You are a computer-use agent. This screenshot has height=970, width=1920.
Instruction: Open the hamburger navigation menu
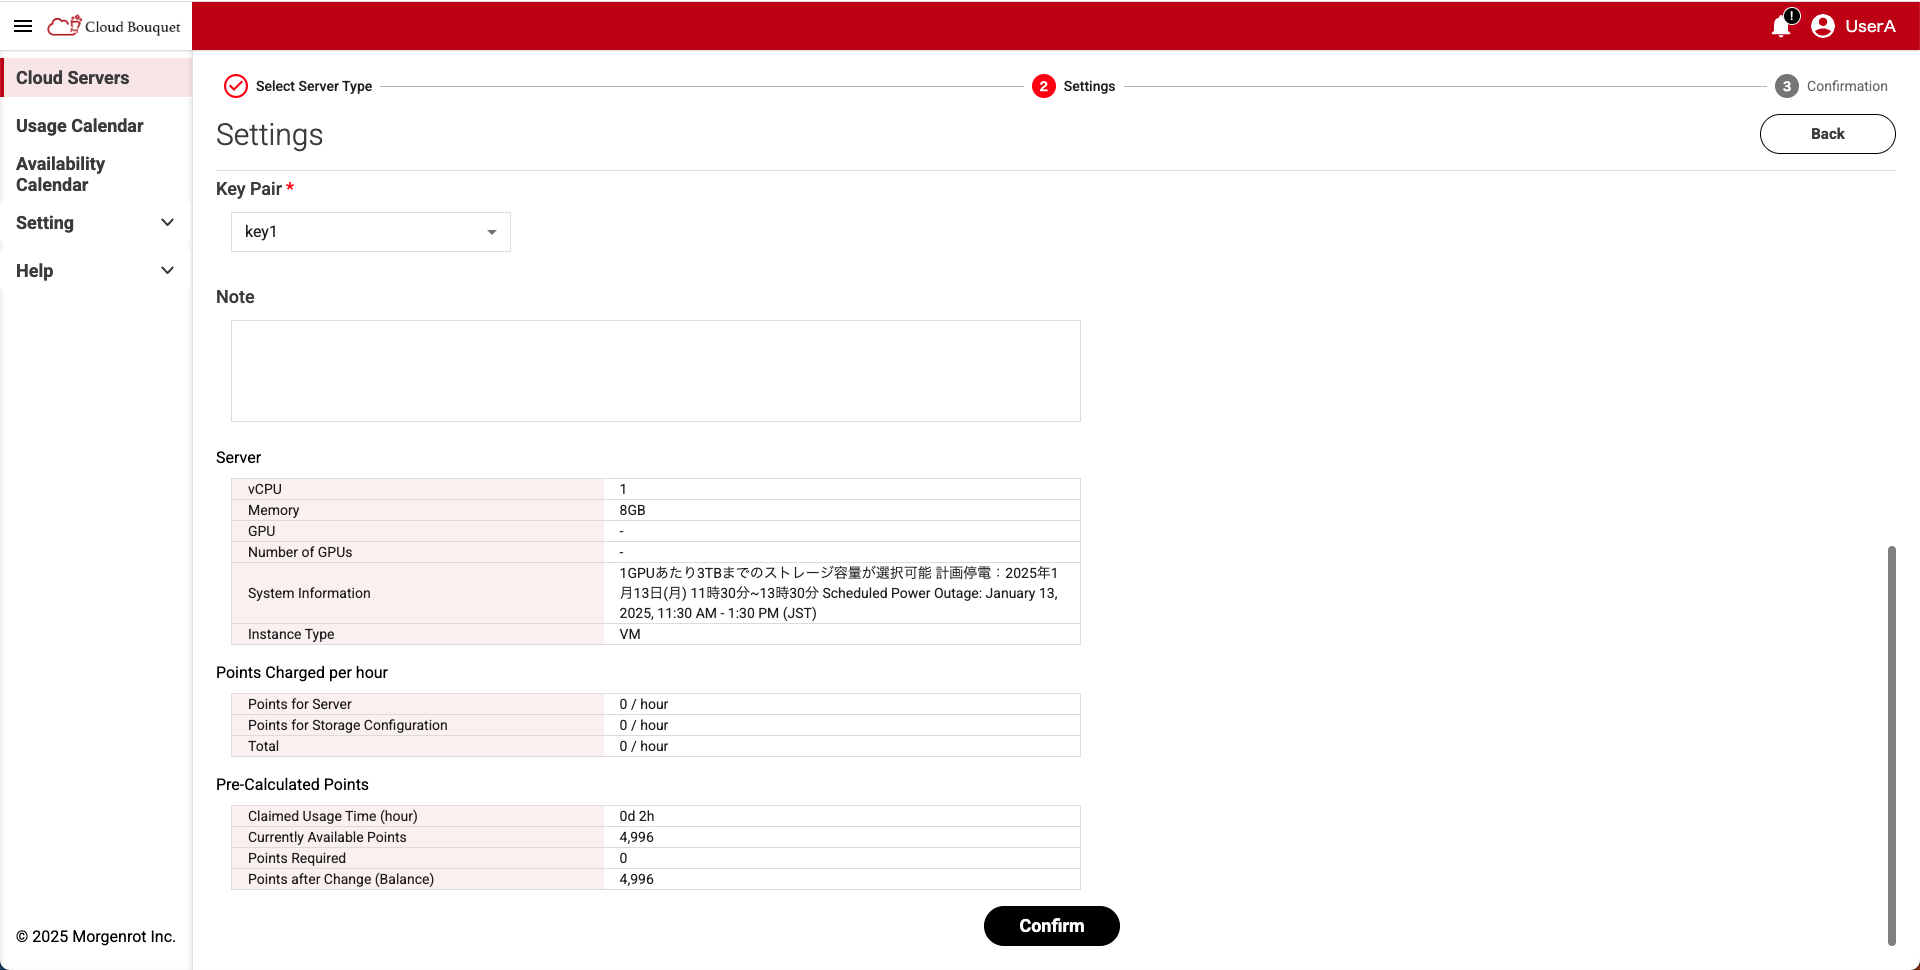point(23,26)
